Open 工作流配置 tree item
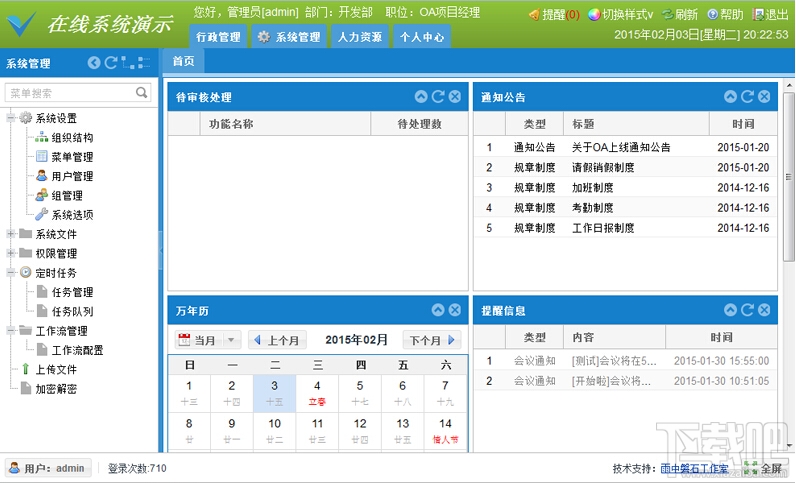This screenshot has width=796, height=483. (70, 350)
